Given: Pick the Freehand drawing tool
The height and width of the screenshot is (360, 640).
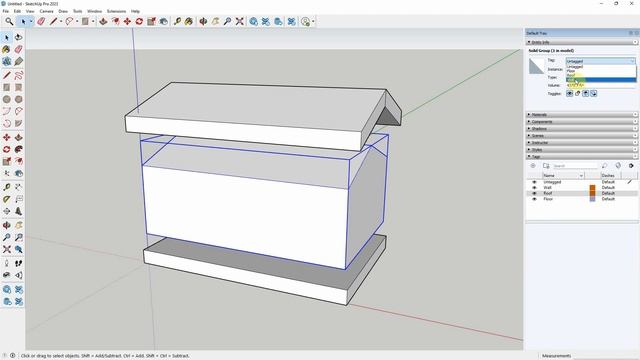Looking at the screenshot, I should (x=18, y=75).
